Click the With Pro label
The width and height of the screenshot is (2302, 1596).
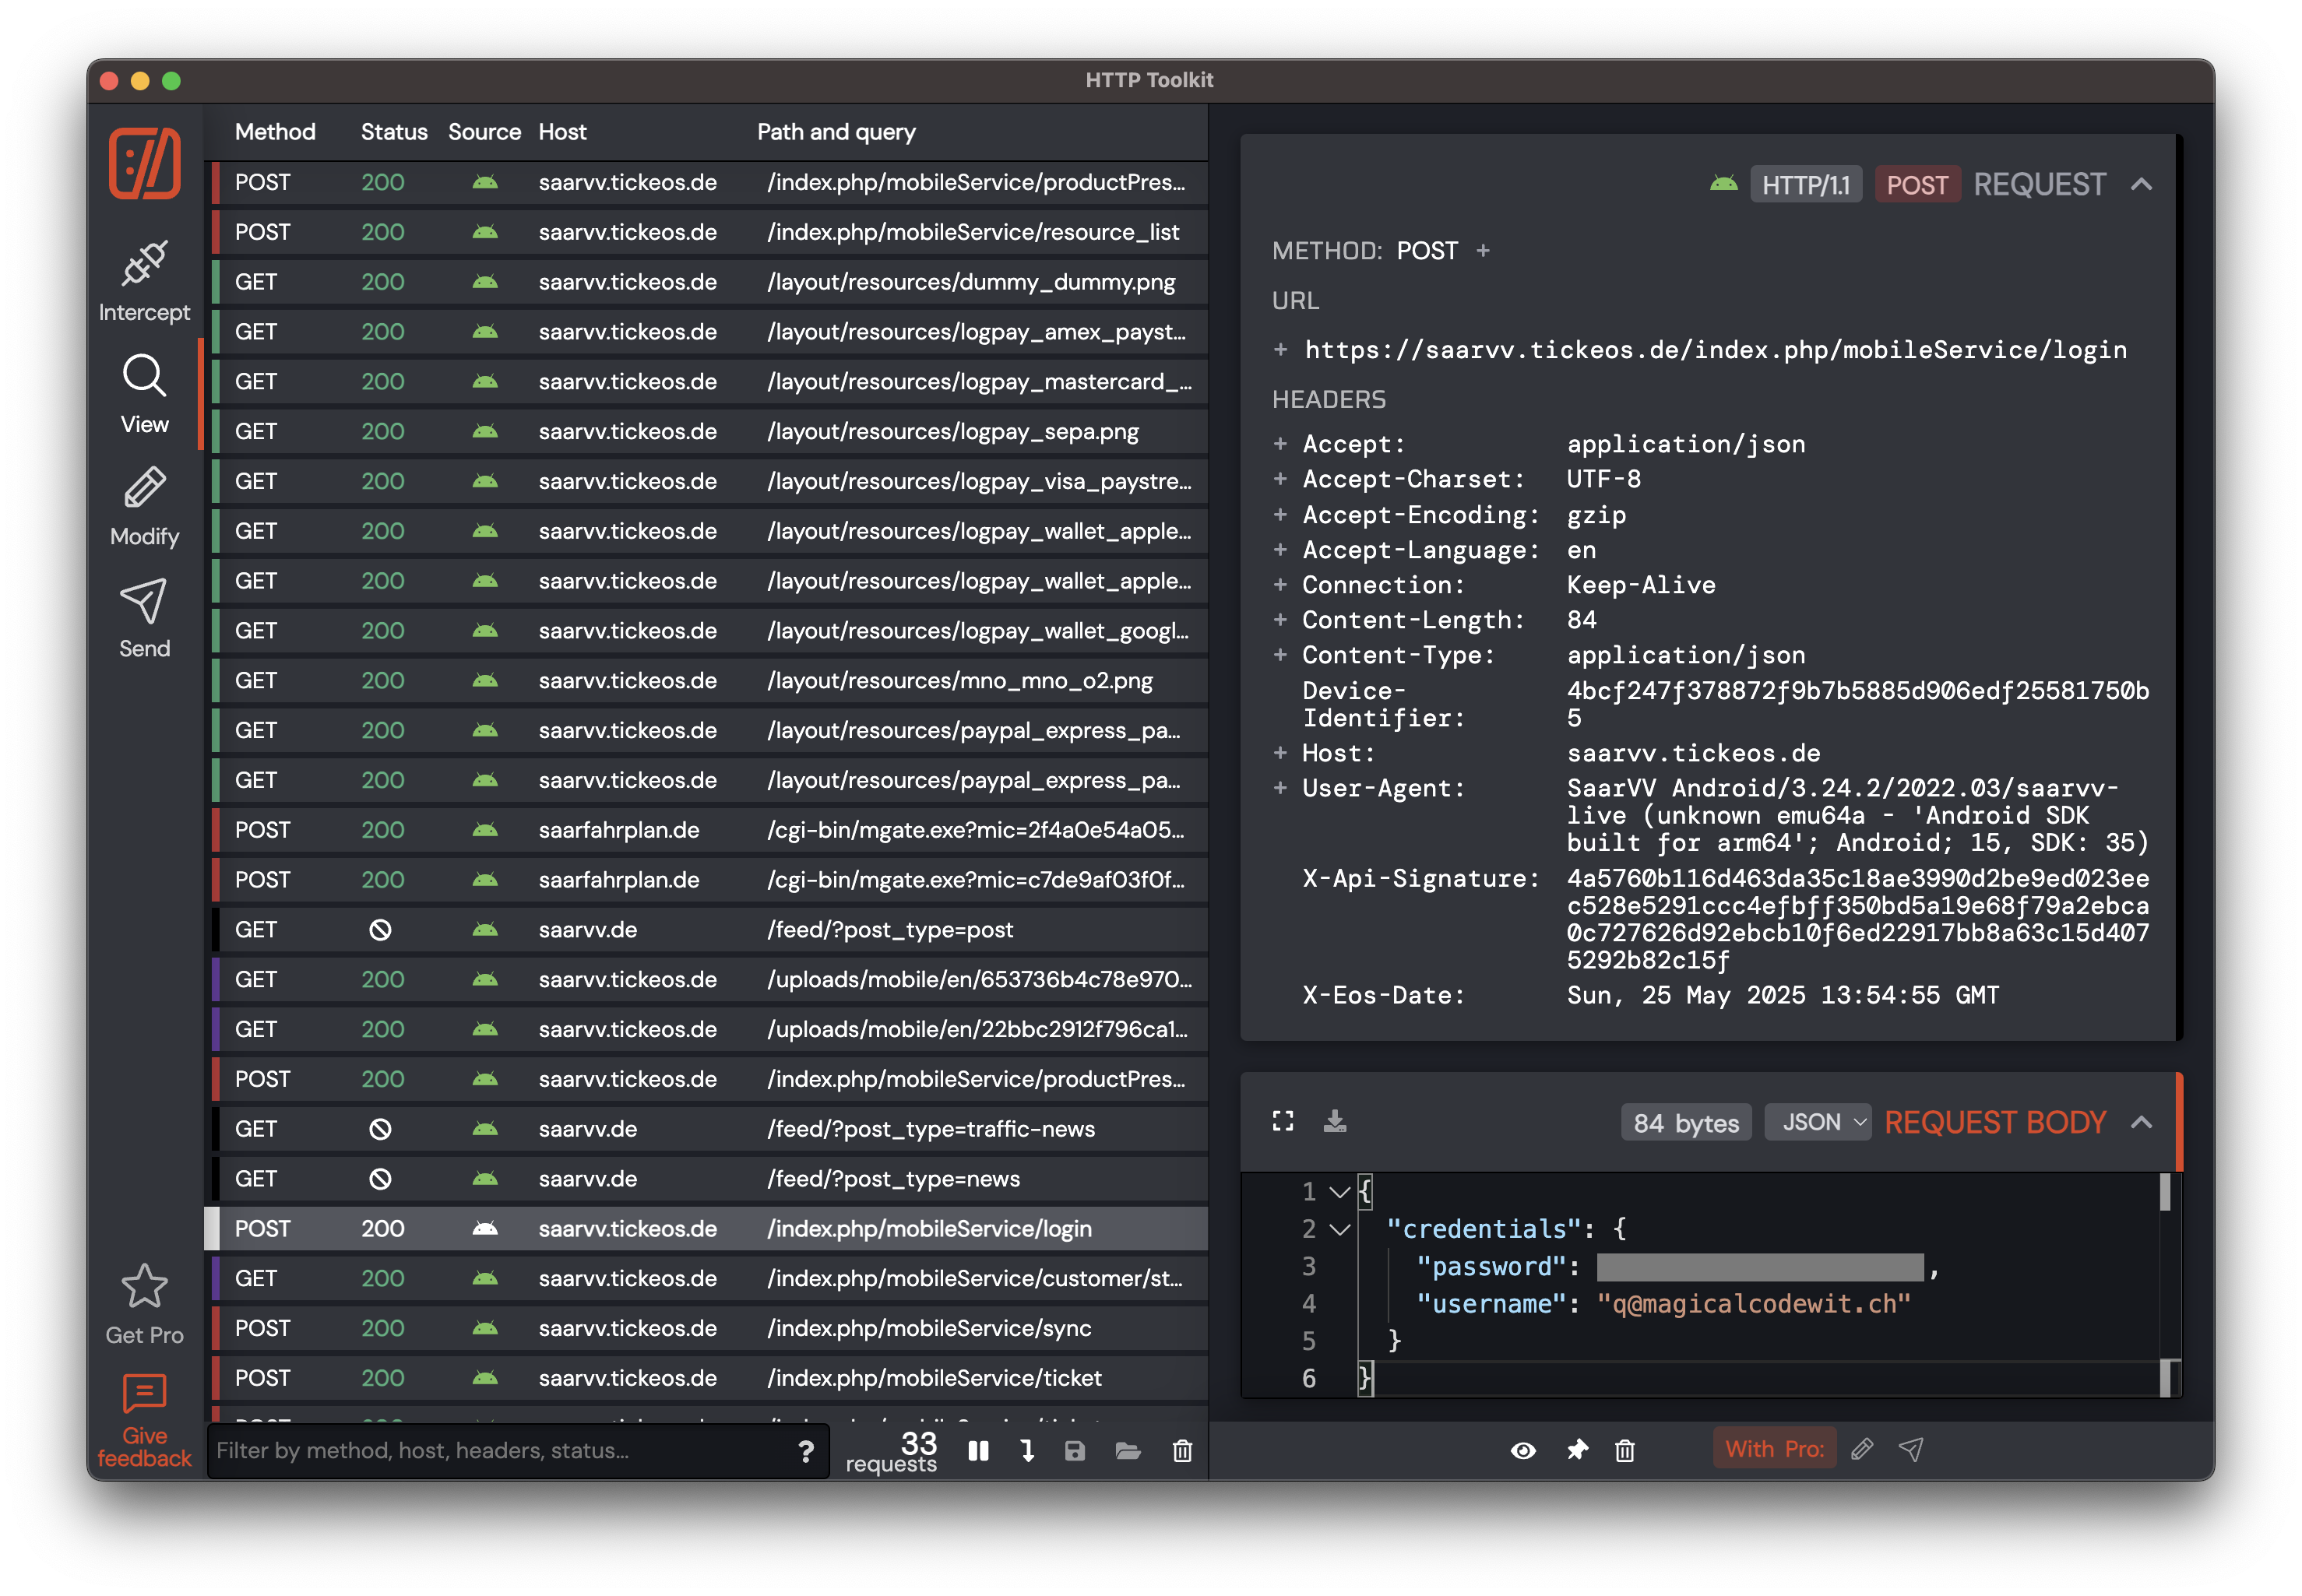[1774, 1449]
